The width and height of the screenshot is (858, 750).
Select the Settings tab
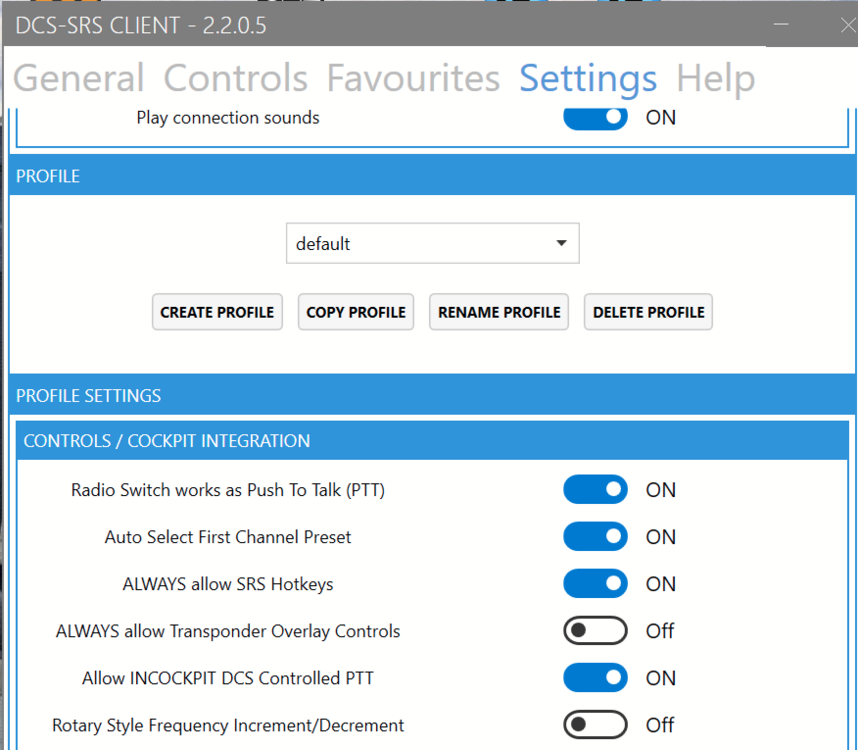[x=588, y=78]
